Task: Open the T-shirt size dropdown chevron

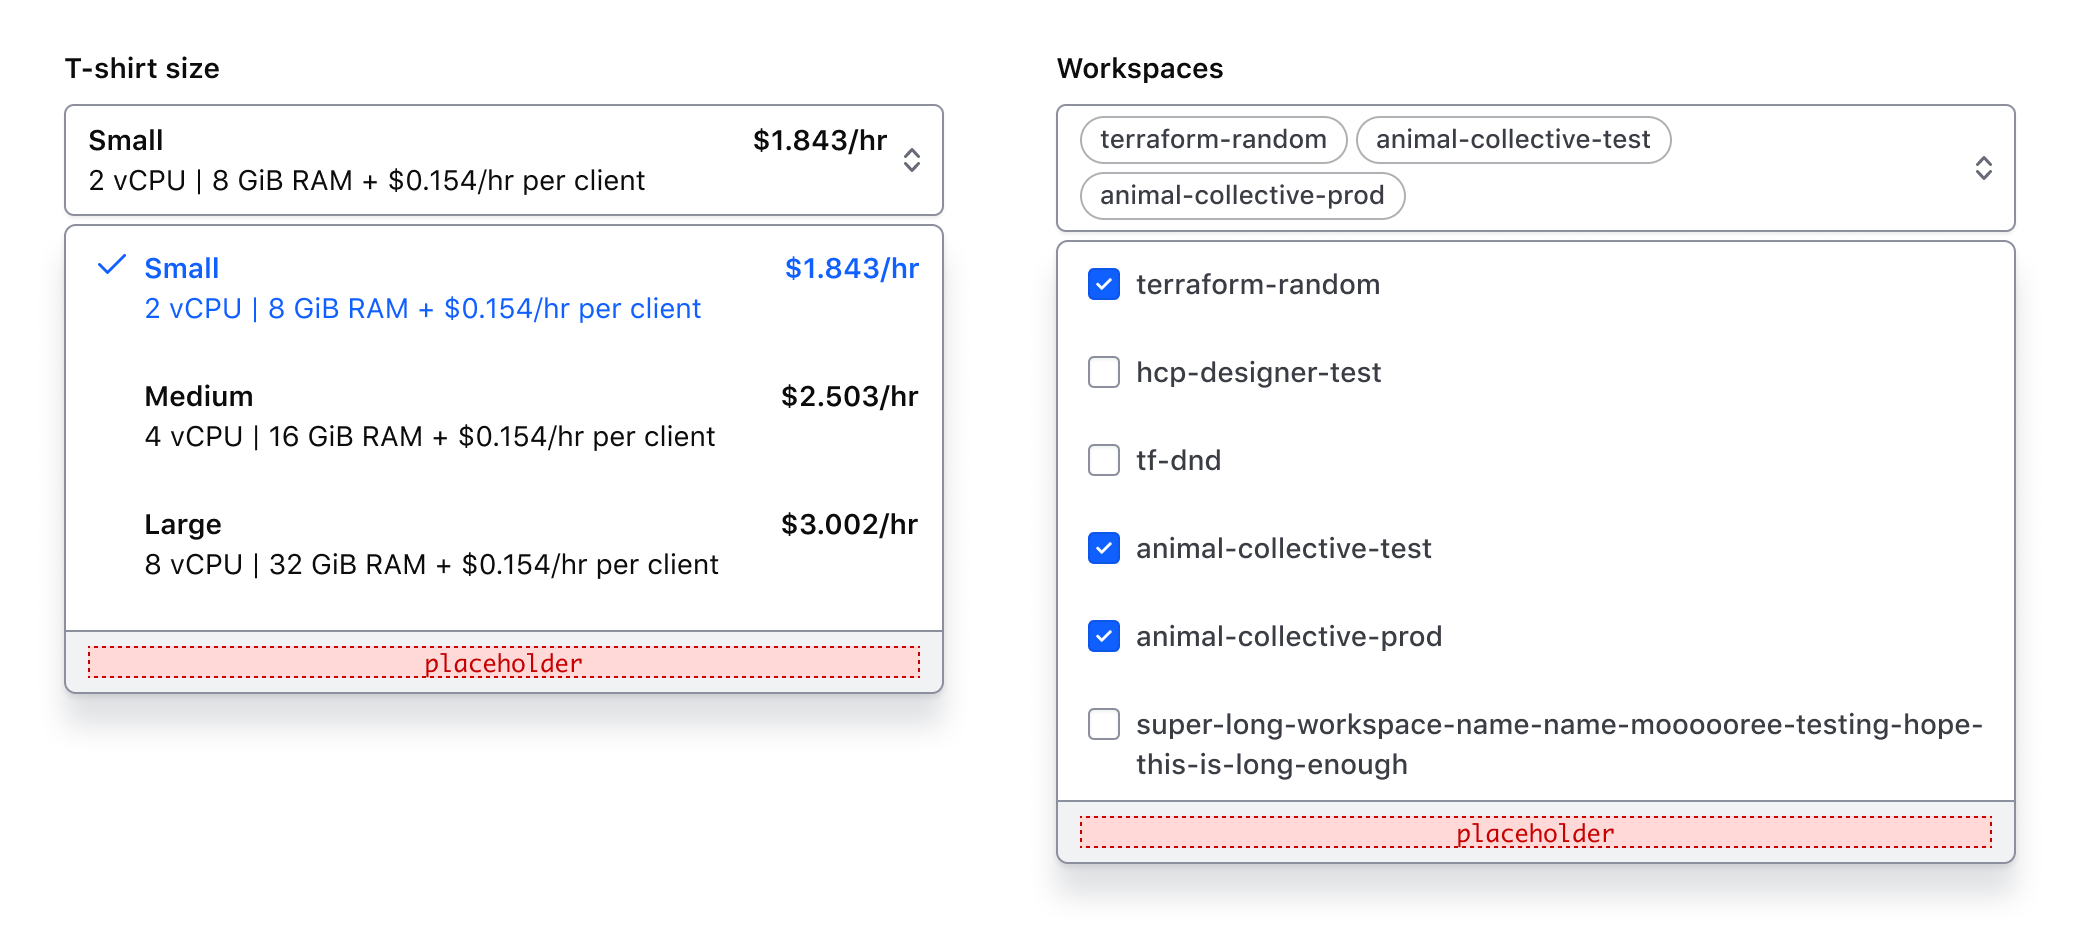Action: [913, 161]
